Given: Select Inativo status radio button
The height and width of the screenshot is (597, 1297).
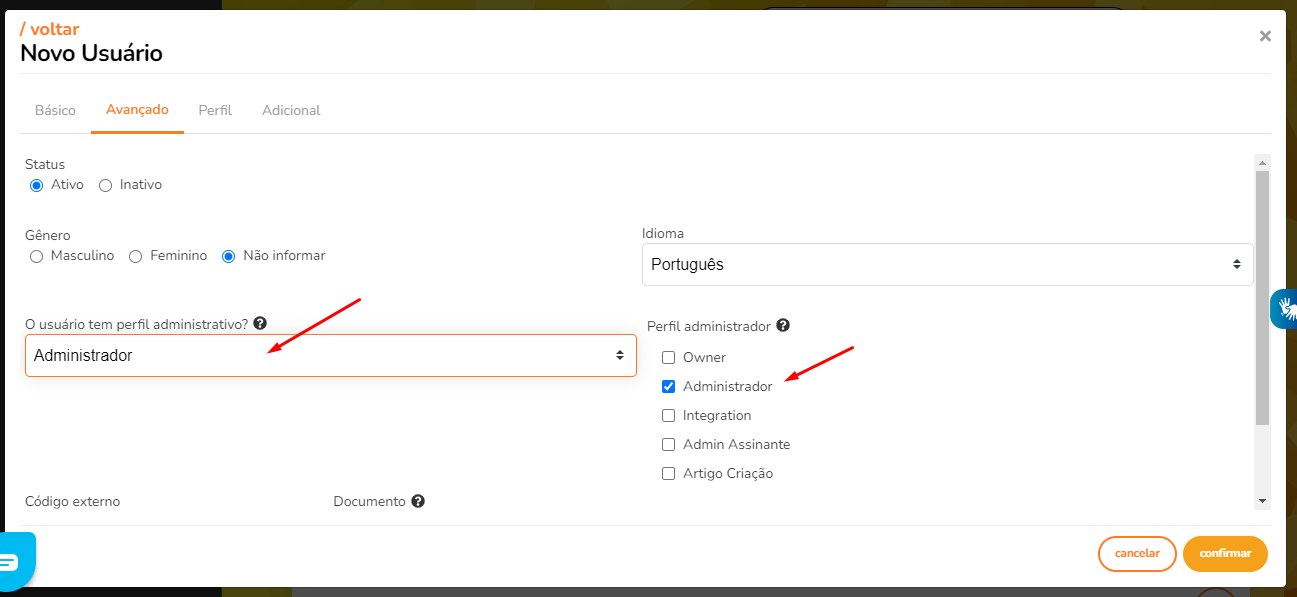Looking at the screenshot, I should point(105,185).
